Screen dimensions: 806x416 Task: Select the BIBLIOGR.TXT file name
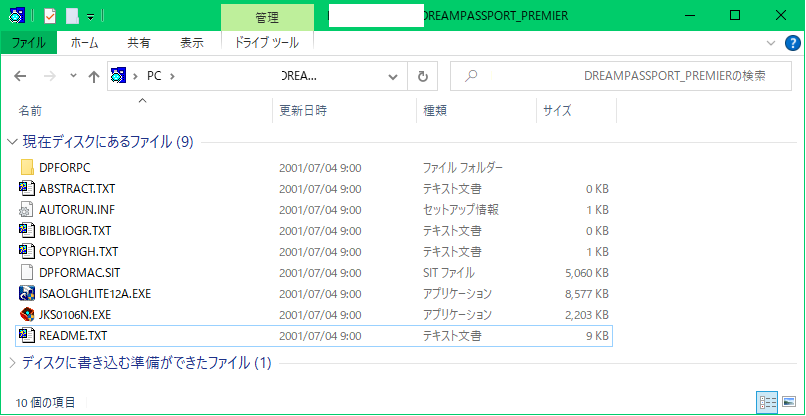tap(75, 231)
